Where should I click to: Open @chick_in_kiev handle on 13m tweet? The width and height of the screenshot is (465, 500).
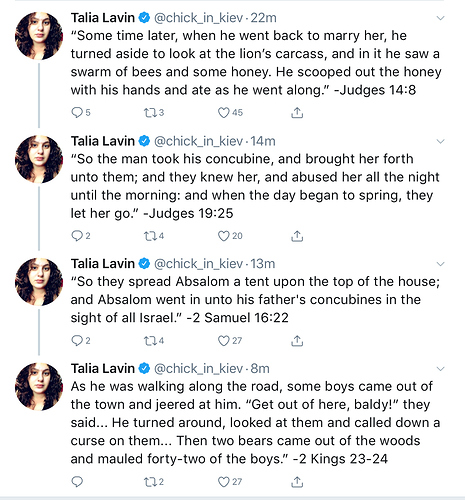click(x=198, y=264)
